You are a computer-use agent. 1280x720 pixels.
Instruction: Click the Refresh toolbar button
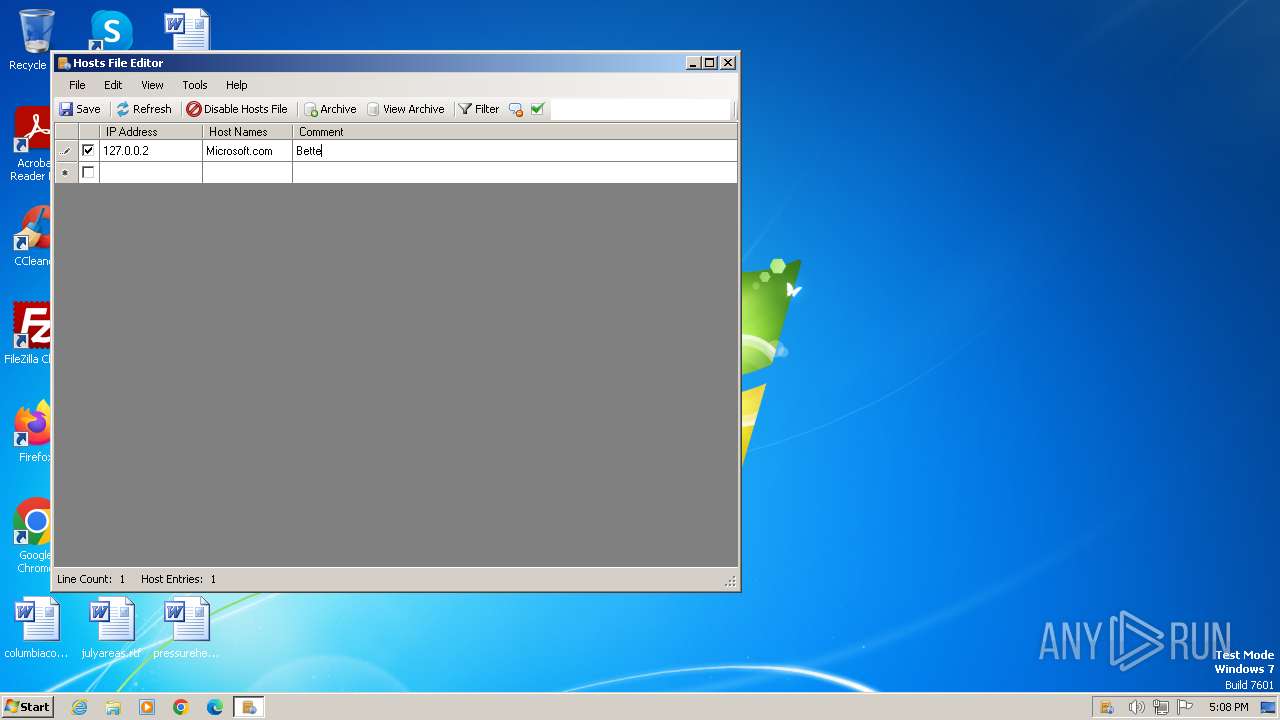pos(144,109)
